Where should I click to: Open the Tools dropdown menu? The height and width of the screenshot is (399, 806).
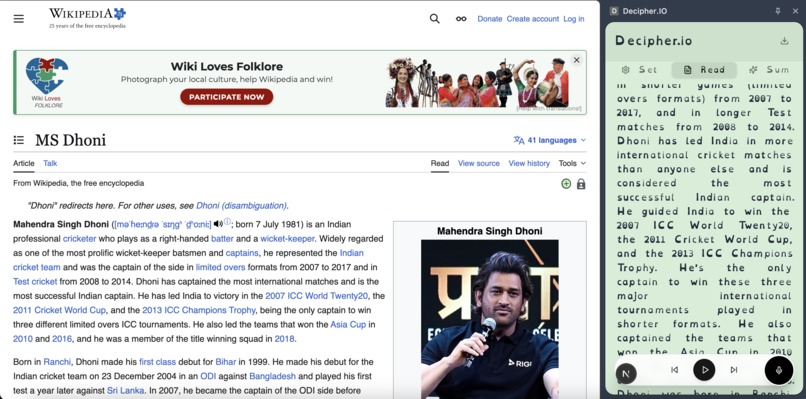pos(572,163)
